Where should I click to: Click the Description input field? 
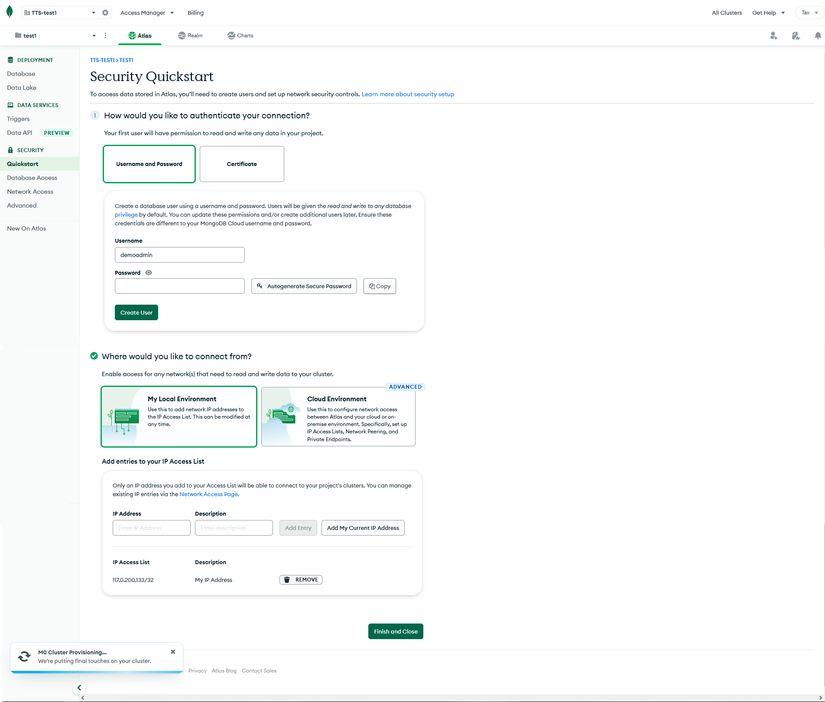coord(234,528)
